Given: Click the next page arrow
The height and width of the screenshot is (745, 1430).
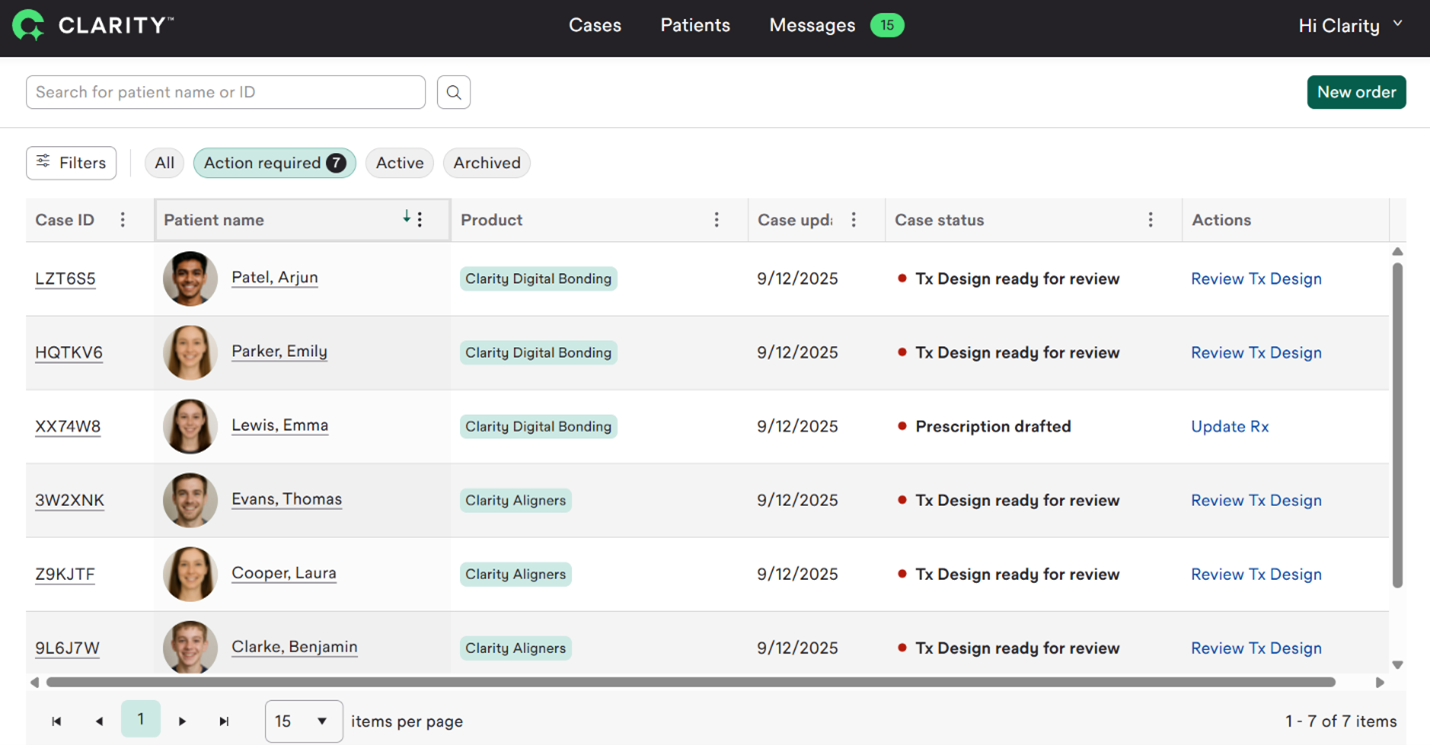Looking at the screenshot, I should pos(182,721).
